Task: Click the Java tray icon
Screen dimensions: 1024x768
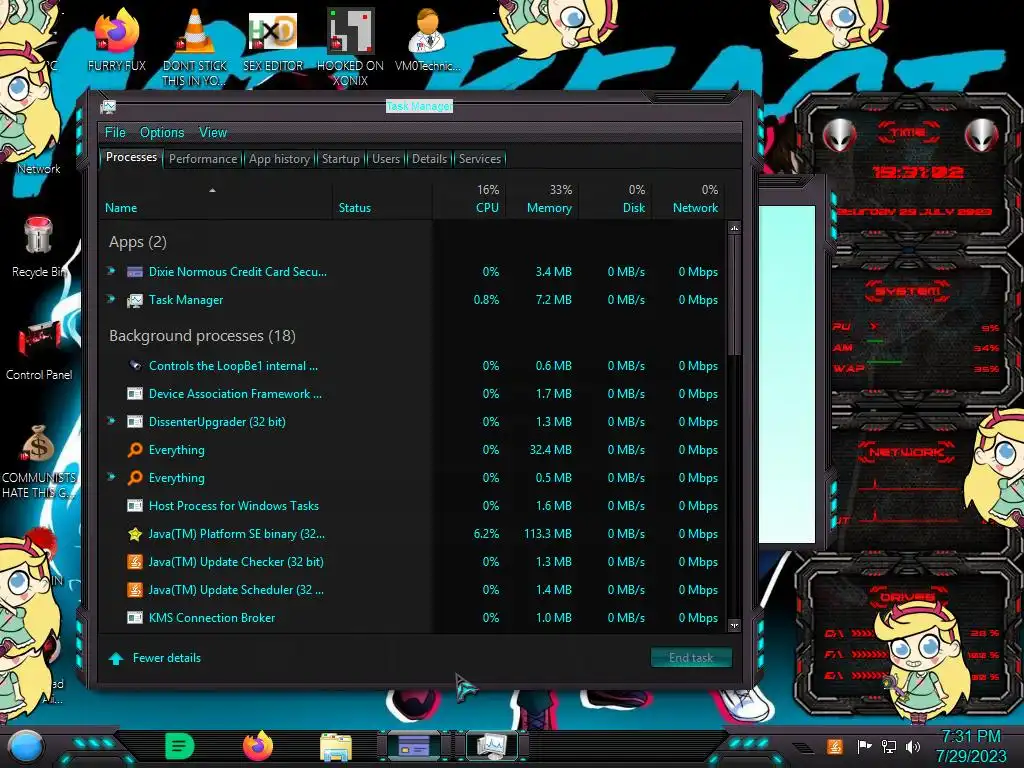Action: (835, 746)
